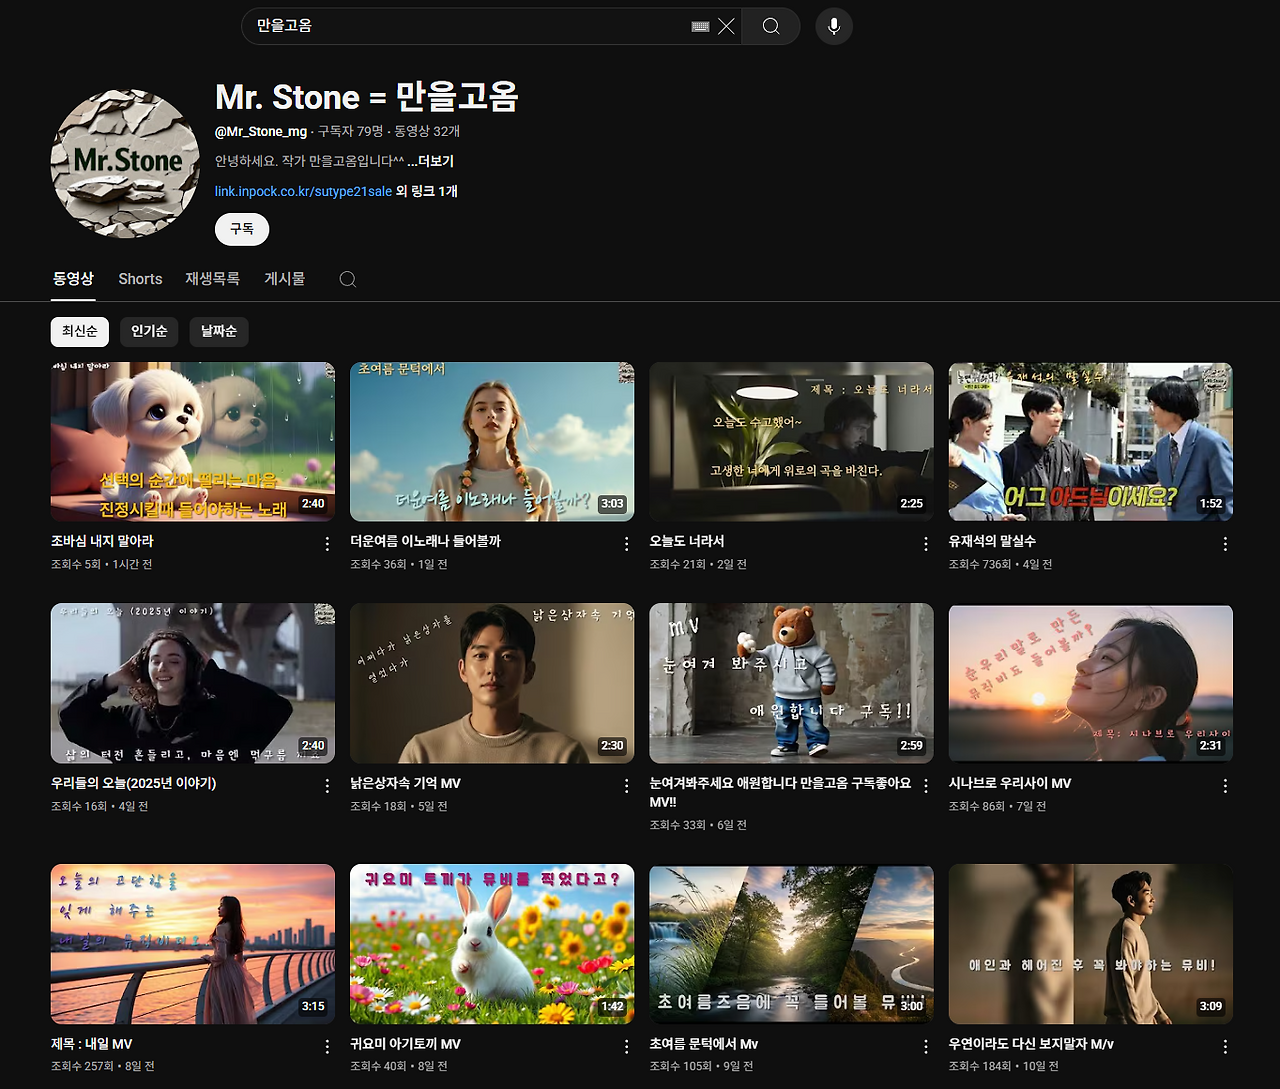1280x1089 pixels.
Task: Switch to the Shorts tab
Action: 140,279
